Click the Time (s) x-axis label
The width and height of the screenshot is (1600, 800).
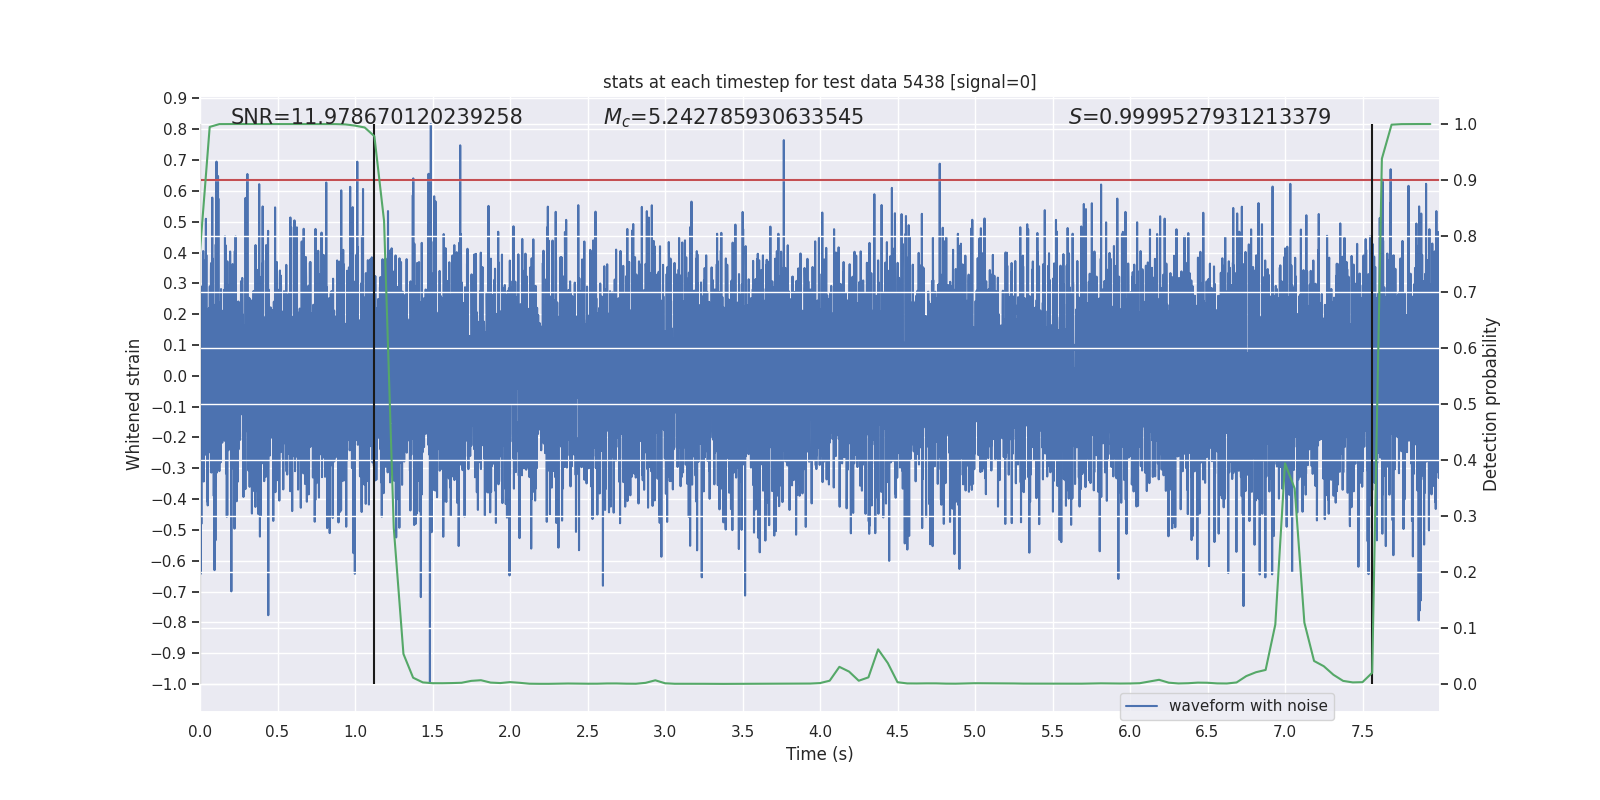pos(819,754)
